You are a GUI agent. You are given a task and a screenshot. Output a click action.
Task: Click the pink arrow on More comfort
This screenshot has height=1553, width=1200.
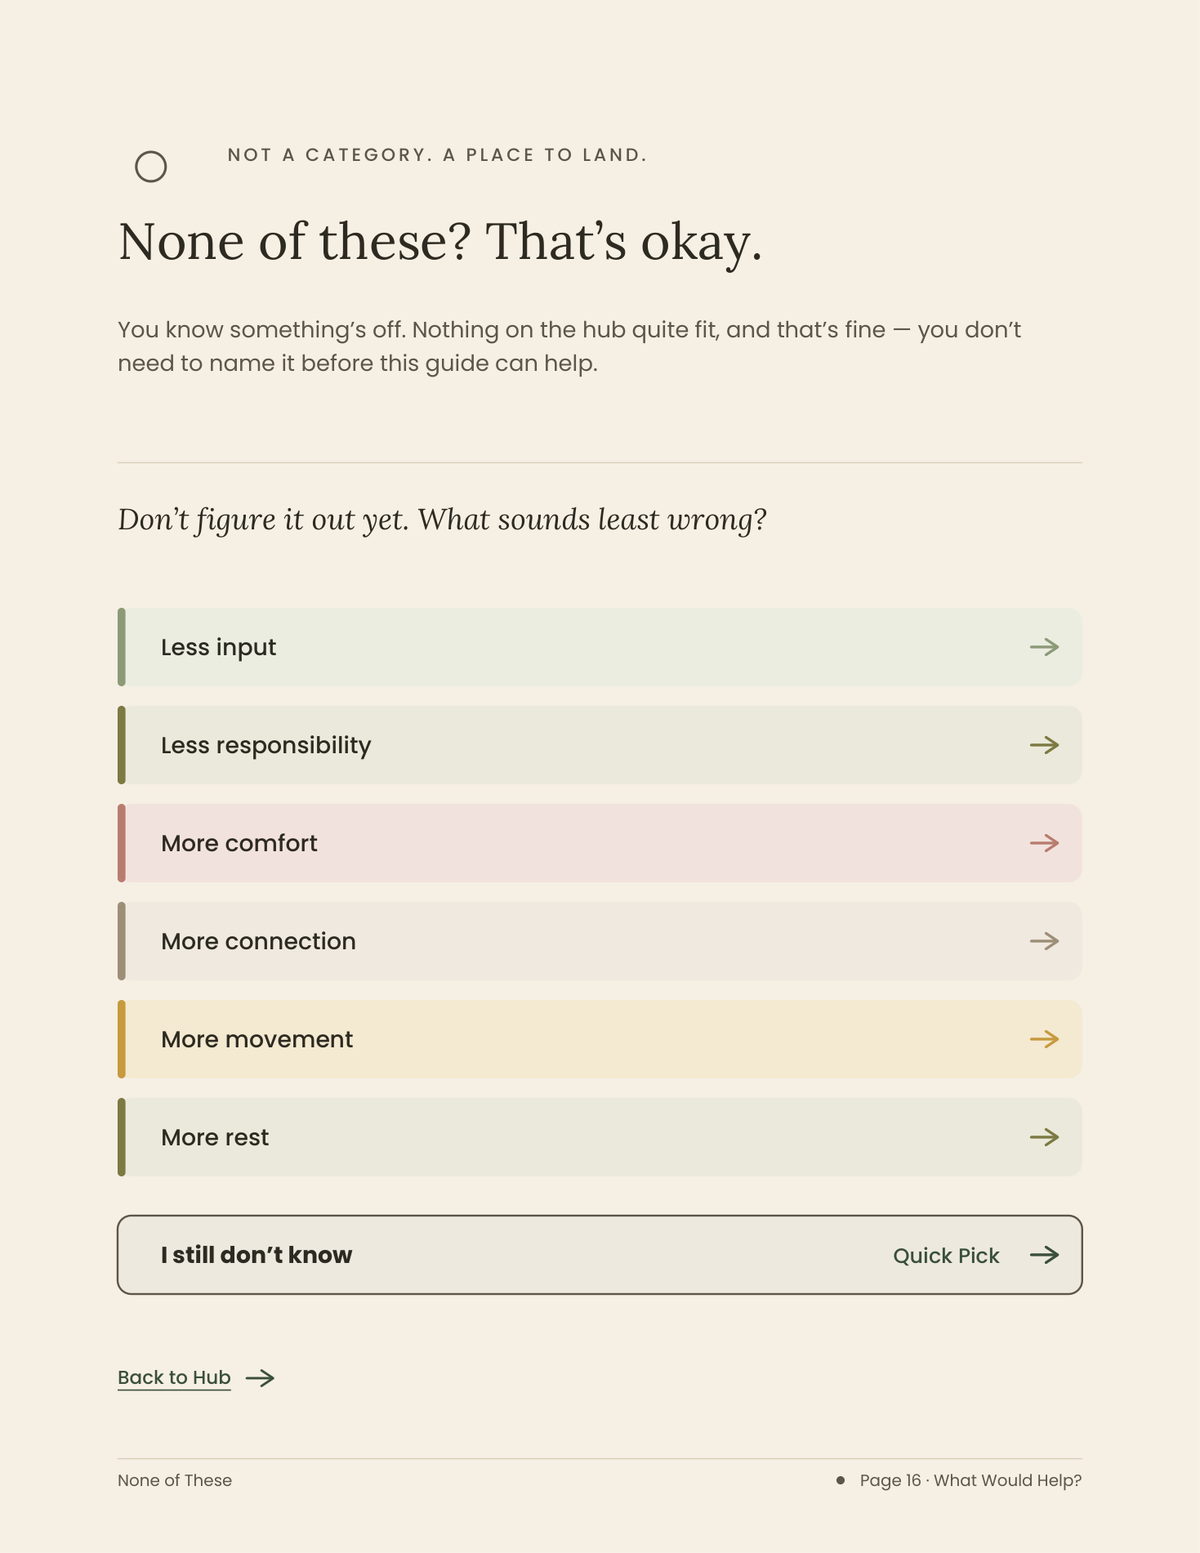point(1044,843)
